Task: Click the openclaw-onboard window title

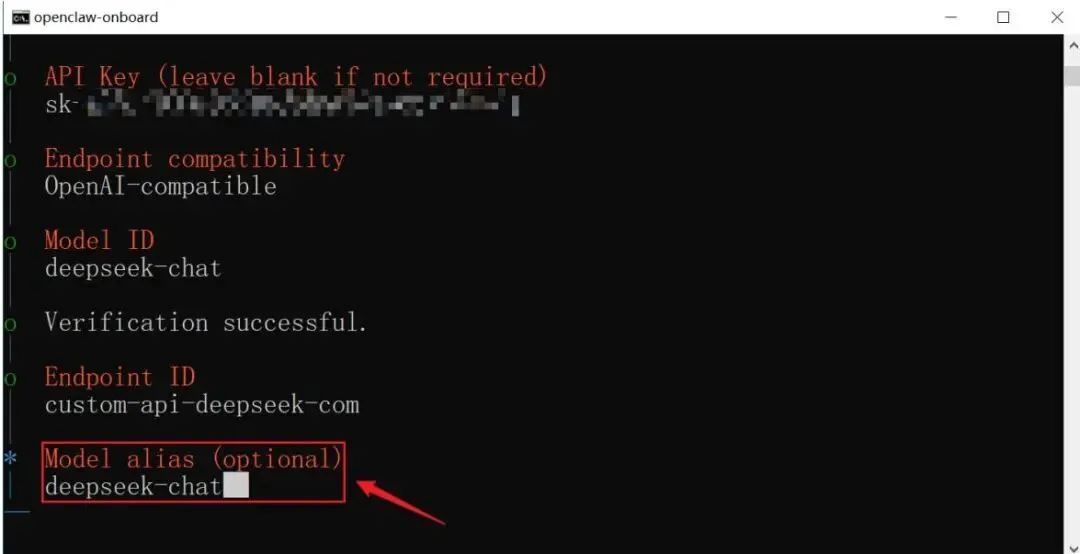Action: click(96, 17)
